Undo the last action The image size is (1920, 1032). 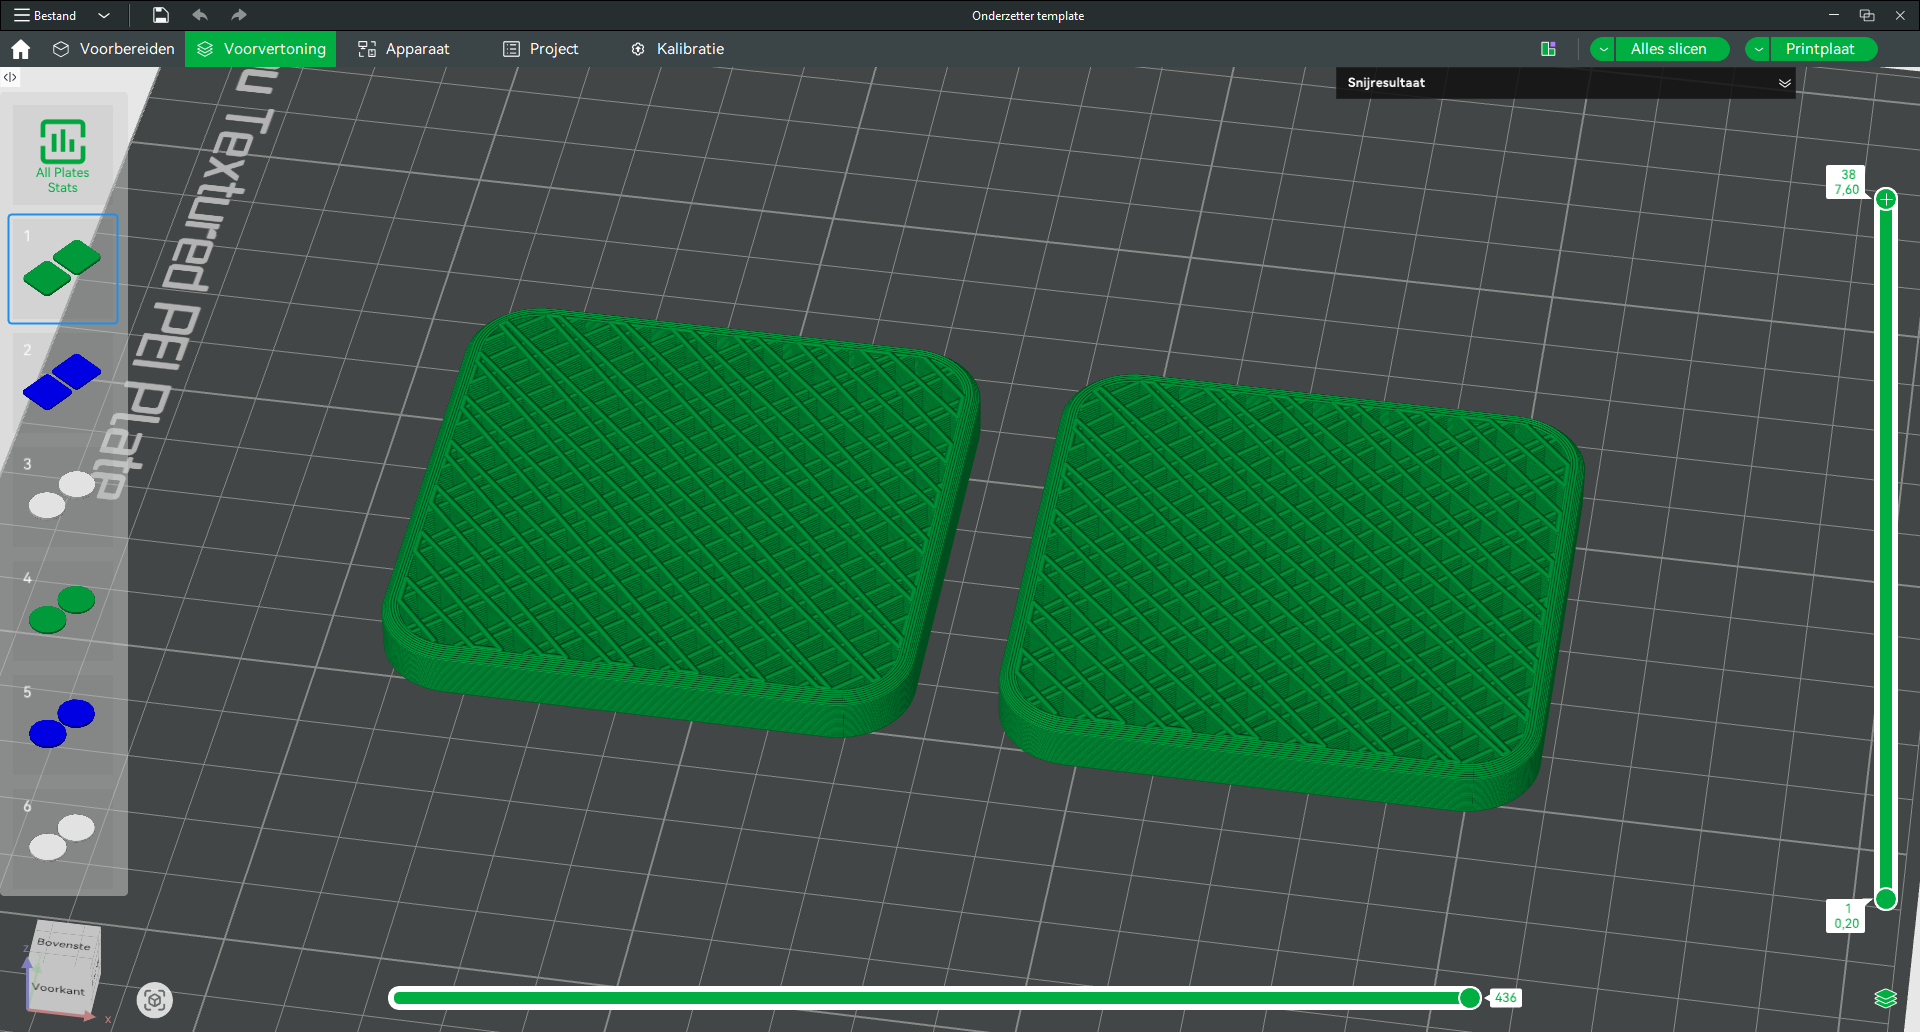[200, 15]
